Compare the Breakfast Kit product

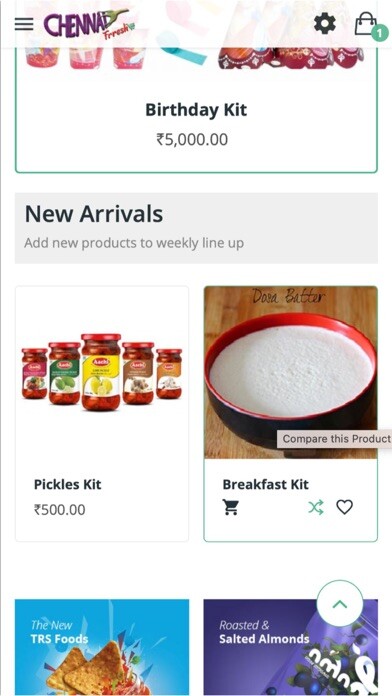click(316, 507)
